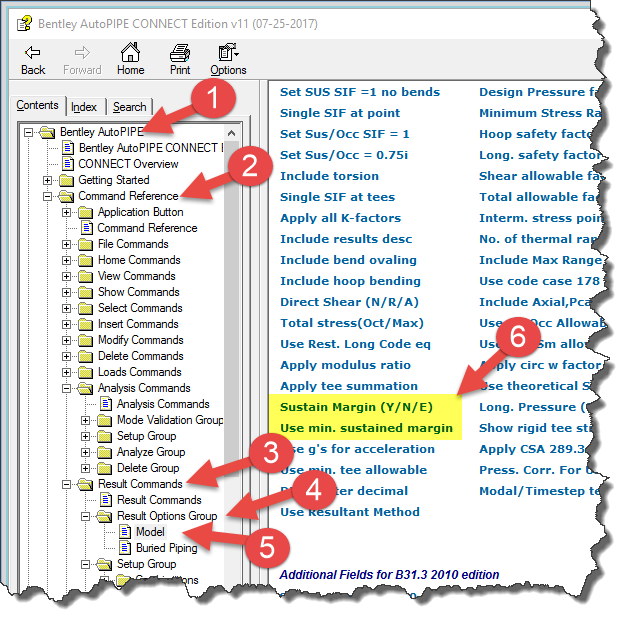Open Set Sus/Occ = 0.75i link
The height and width of the screenshot is (623, 633).
(344, 155)
